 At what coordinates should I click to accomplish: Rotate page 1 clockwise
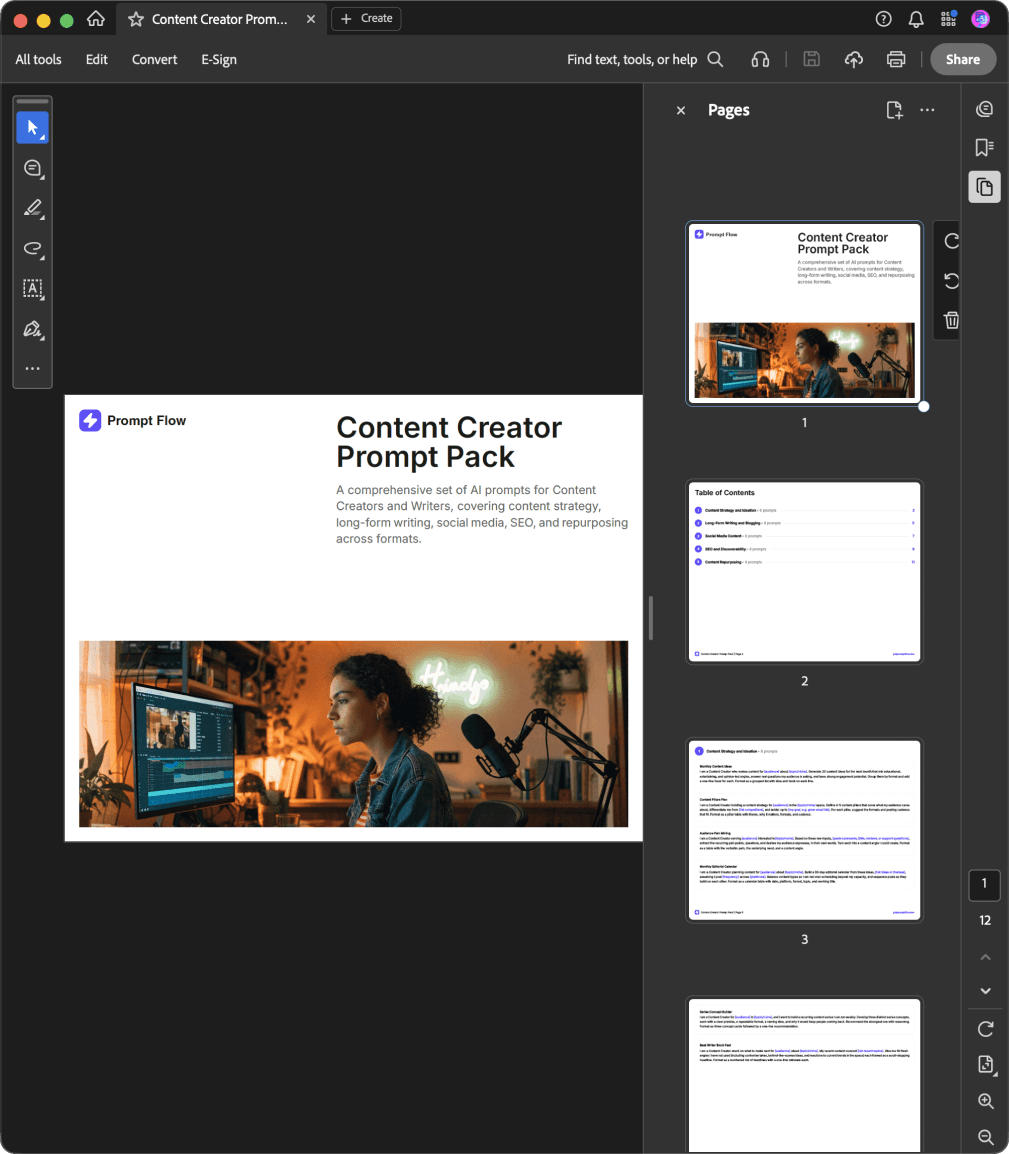[951, 241]
